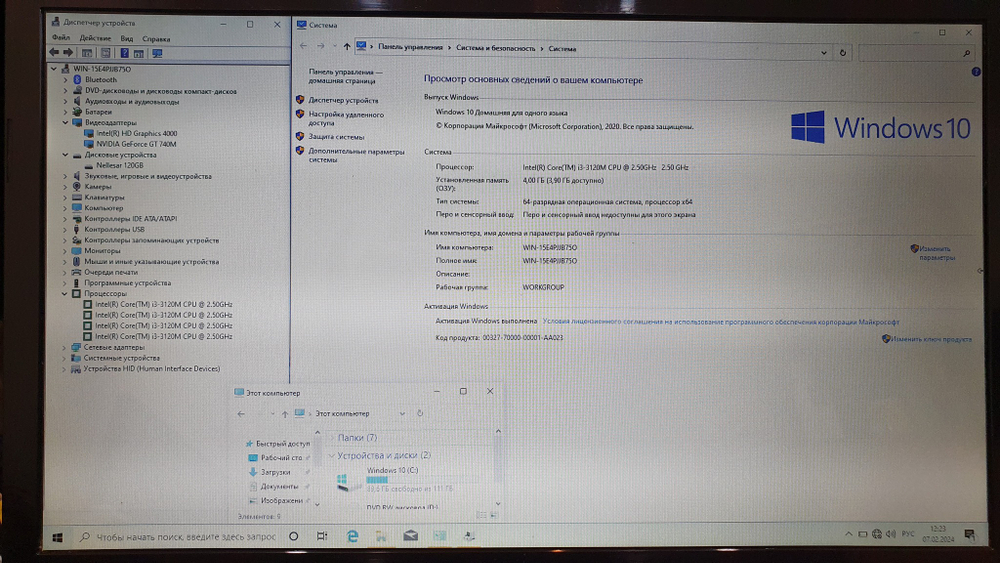Click the blue help icon in Device Manager toolbar
The width and height of the screenshot is (1000, 563).
(x=124, y=54)
